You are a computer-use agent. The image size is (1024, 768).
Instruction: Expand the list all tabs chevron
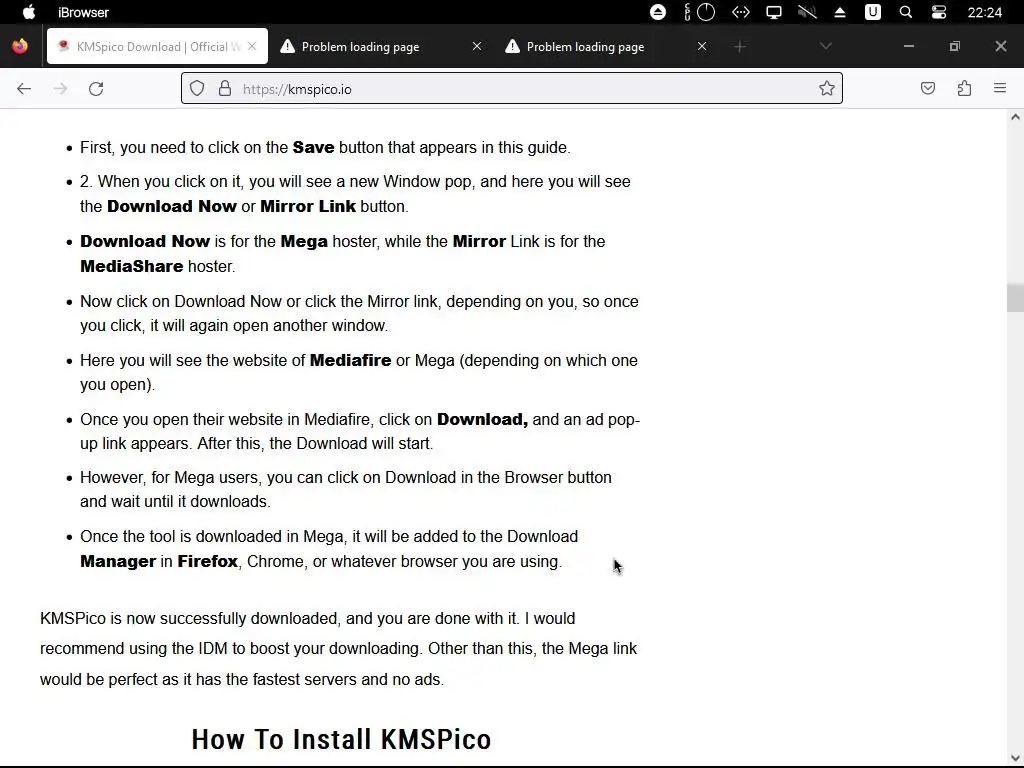[x=825, y=46]
